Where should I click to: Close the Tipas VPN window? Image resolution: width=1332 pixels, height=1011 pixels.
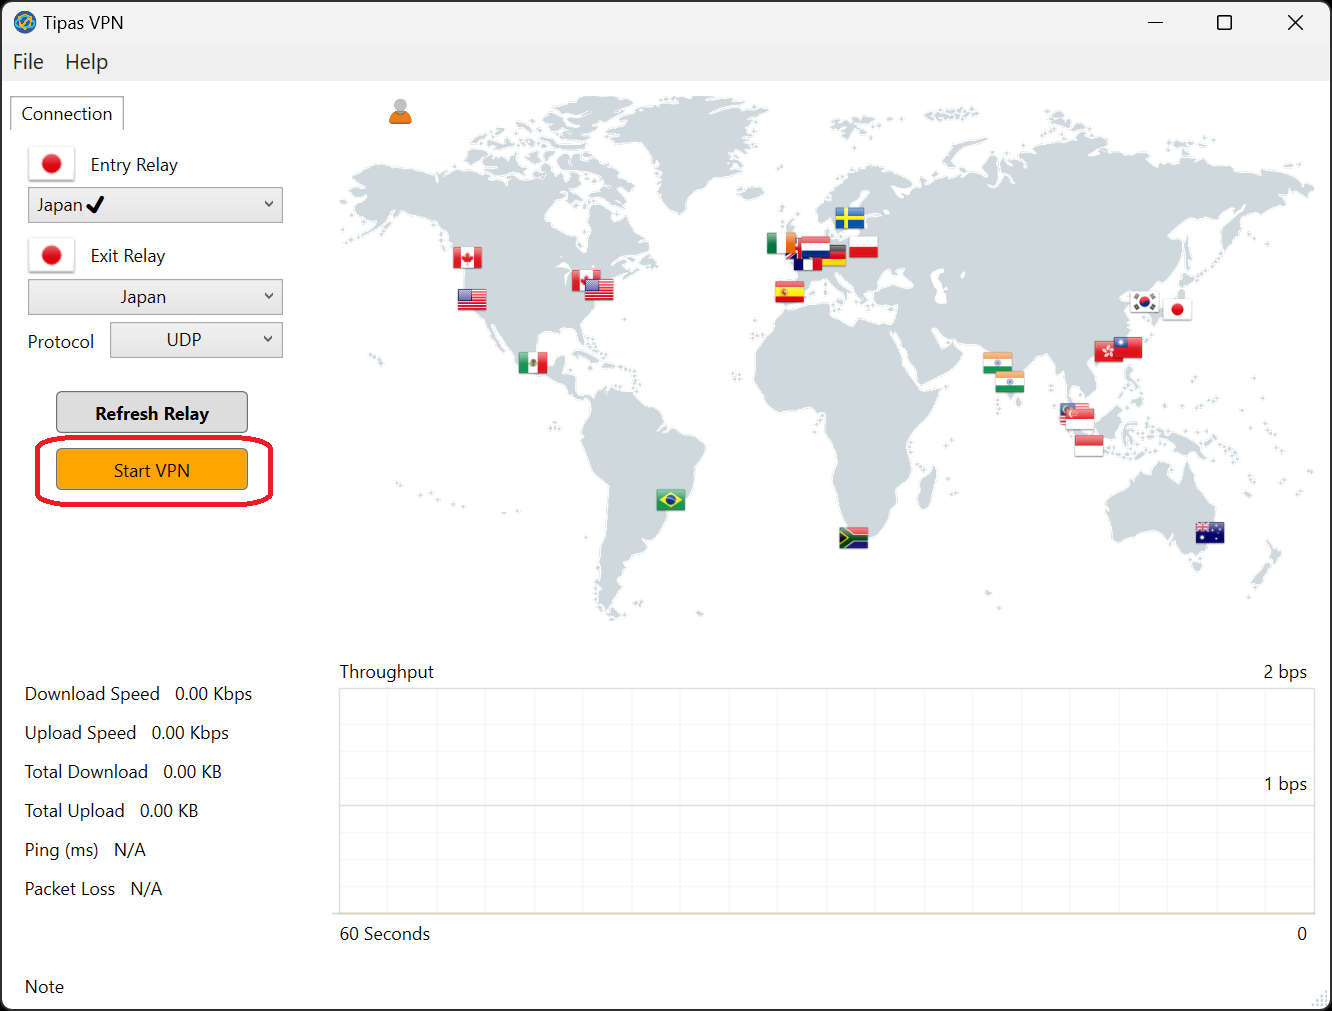(x=1295, y=22)
